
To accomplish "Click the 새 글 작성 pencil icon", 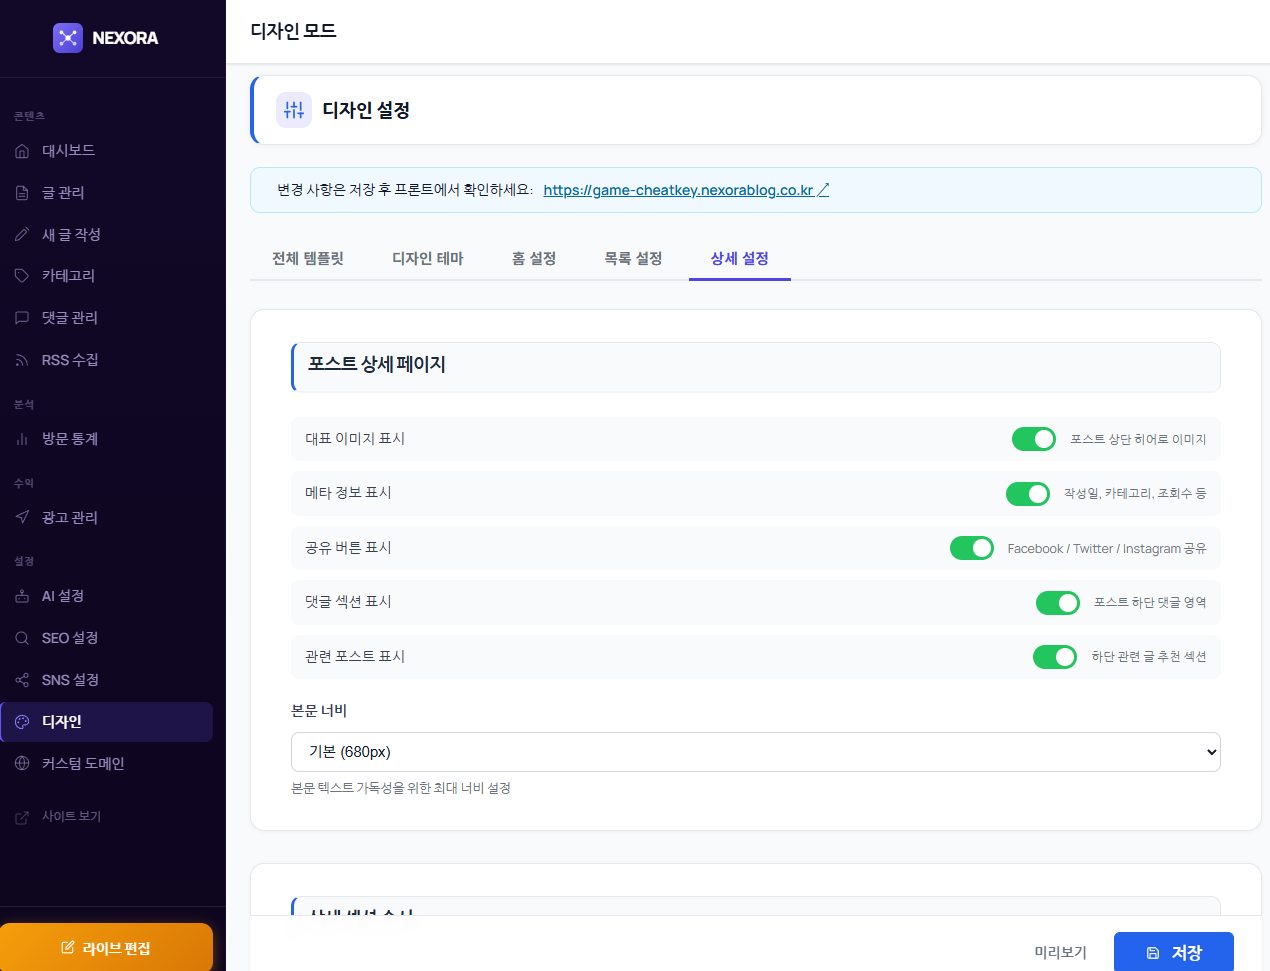I will pyautogui.click(x=22, y=235).
